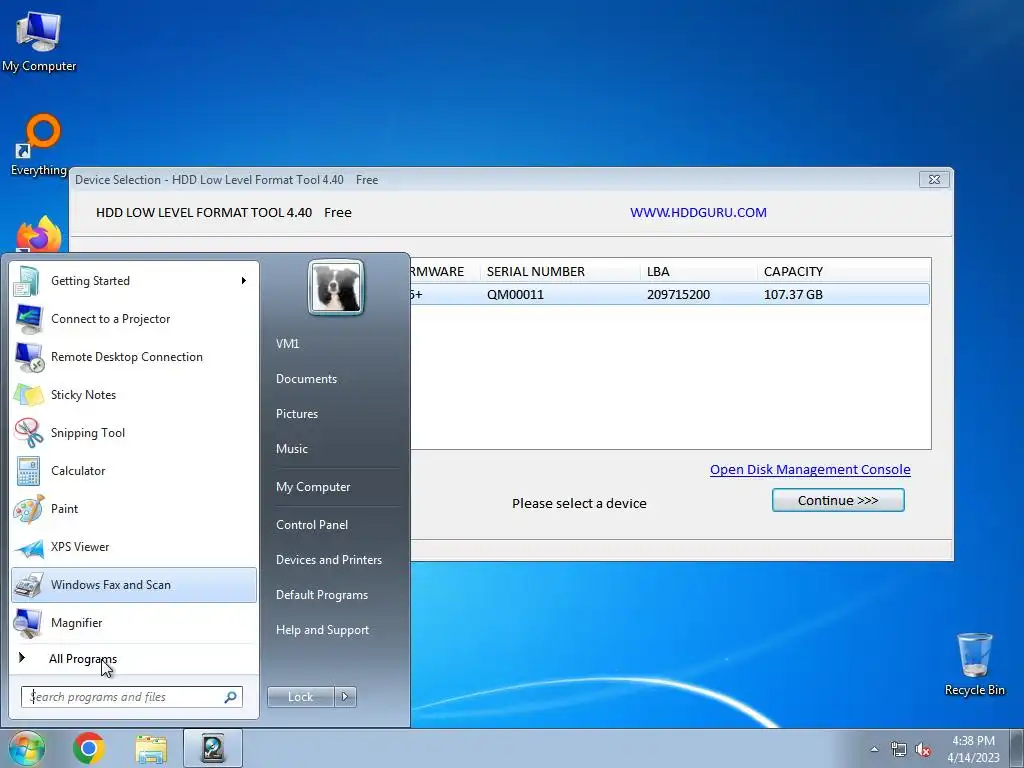Launch Connect to a Projector
The height and width of the screenshot is (768, 1024).
click(x=134, y=319)
